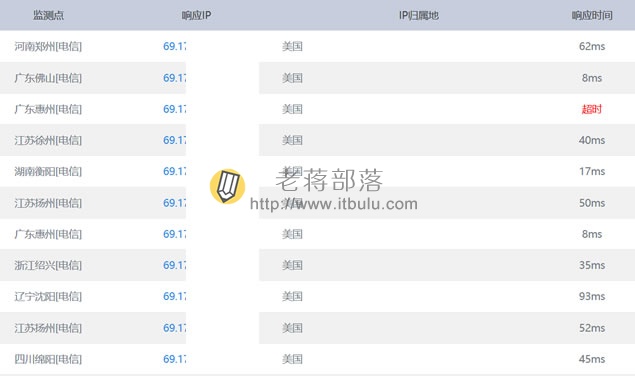Open the IP link in 江苏徐州[电信] row
Image resolution: width=635 pixels, height=376 pixels.
tap(175, 140)
